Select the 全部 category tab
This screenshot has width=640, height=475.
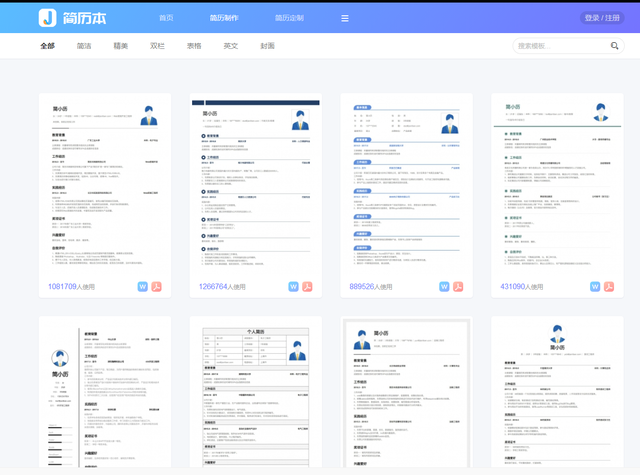47,46
